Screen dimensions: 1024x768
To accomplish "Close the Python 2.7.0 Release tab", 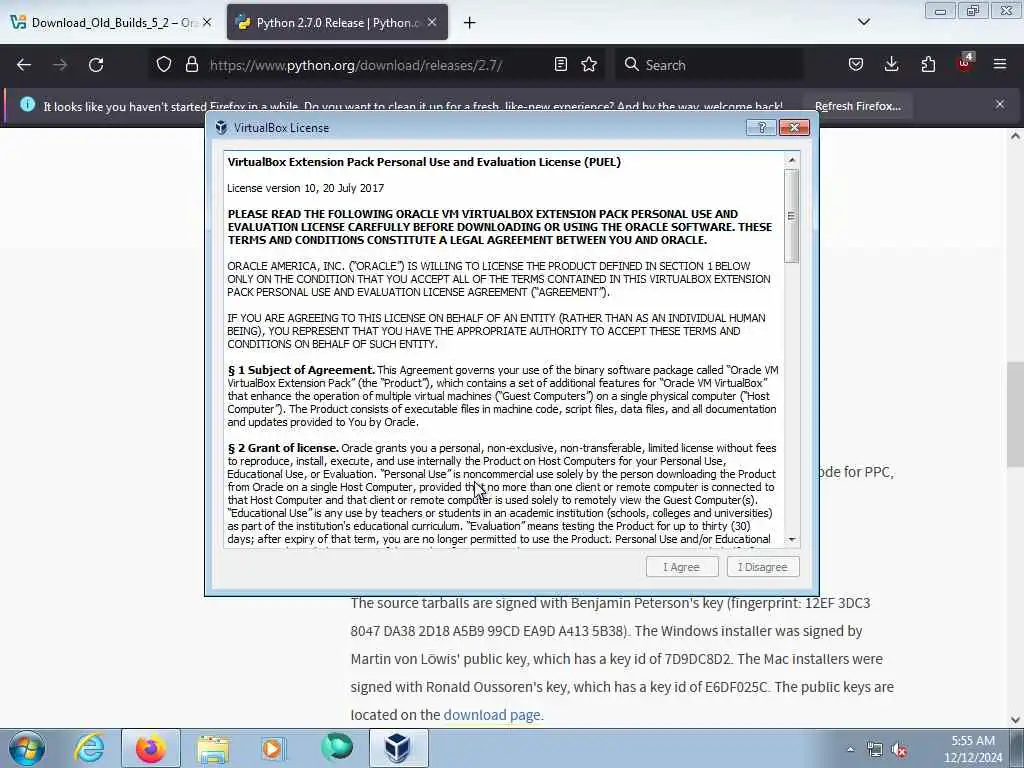I will coord(432,22).
